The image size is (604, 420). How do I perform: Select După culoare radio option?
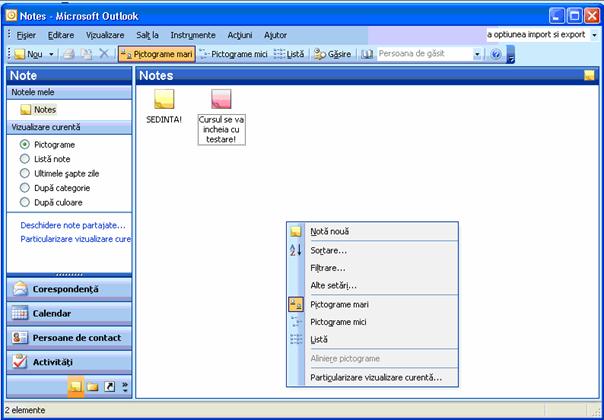coord(25,202)
